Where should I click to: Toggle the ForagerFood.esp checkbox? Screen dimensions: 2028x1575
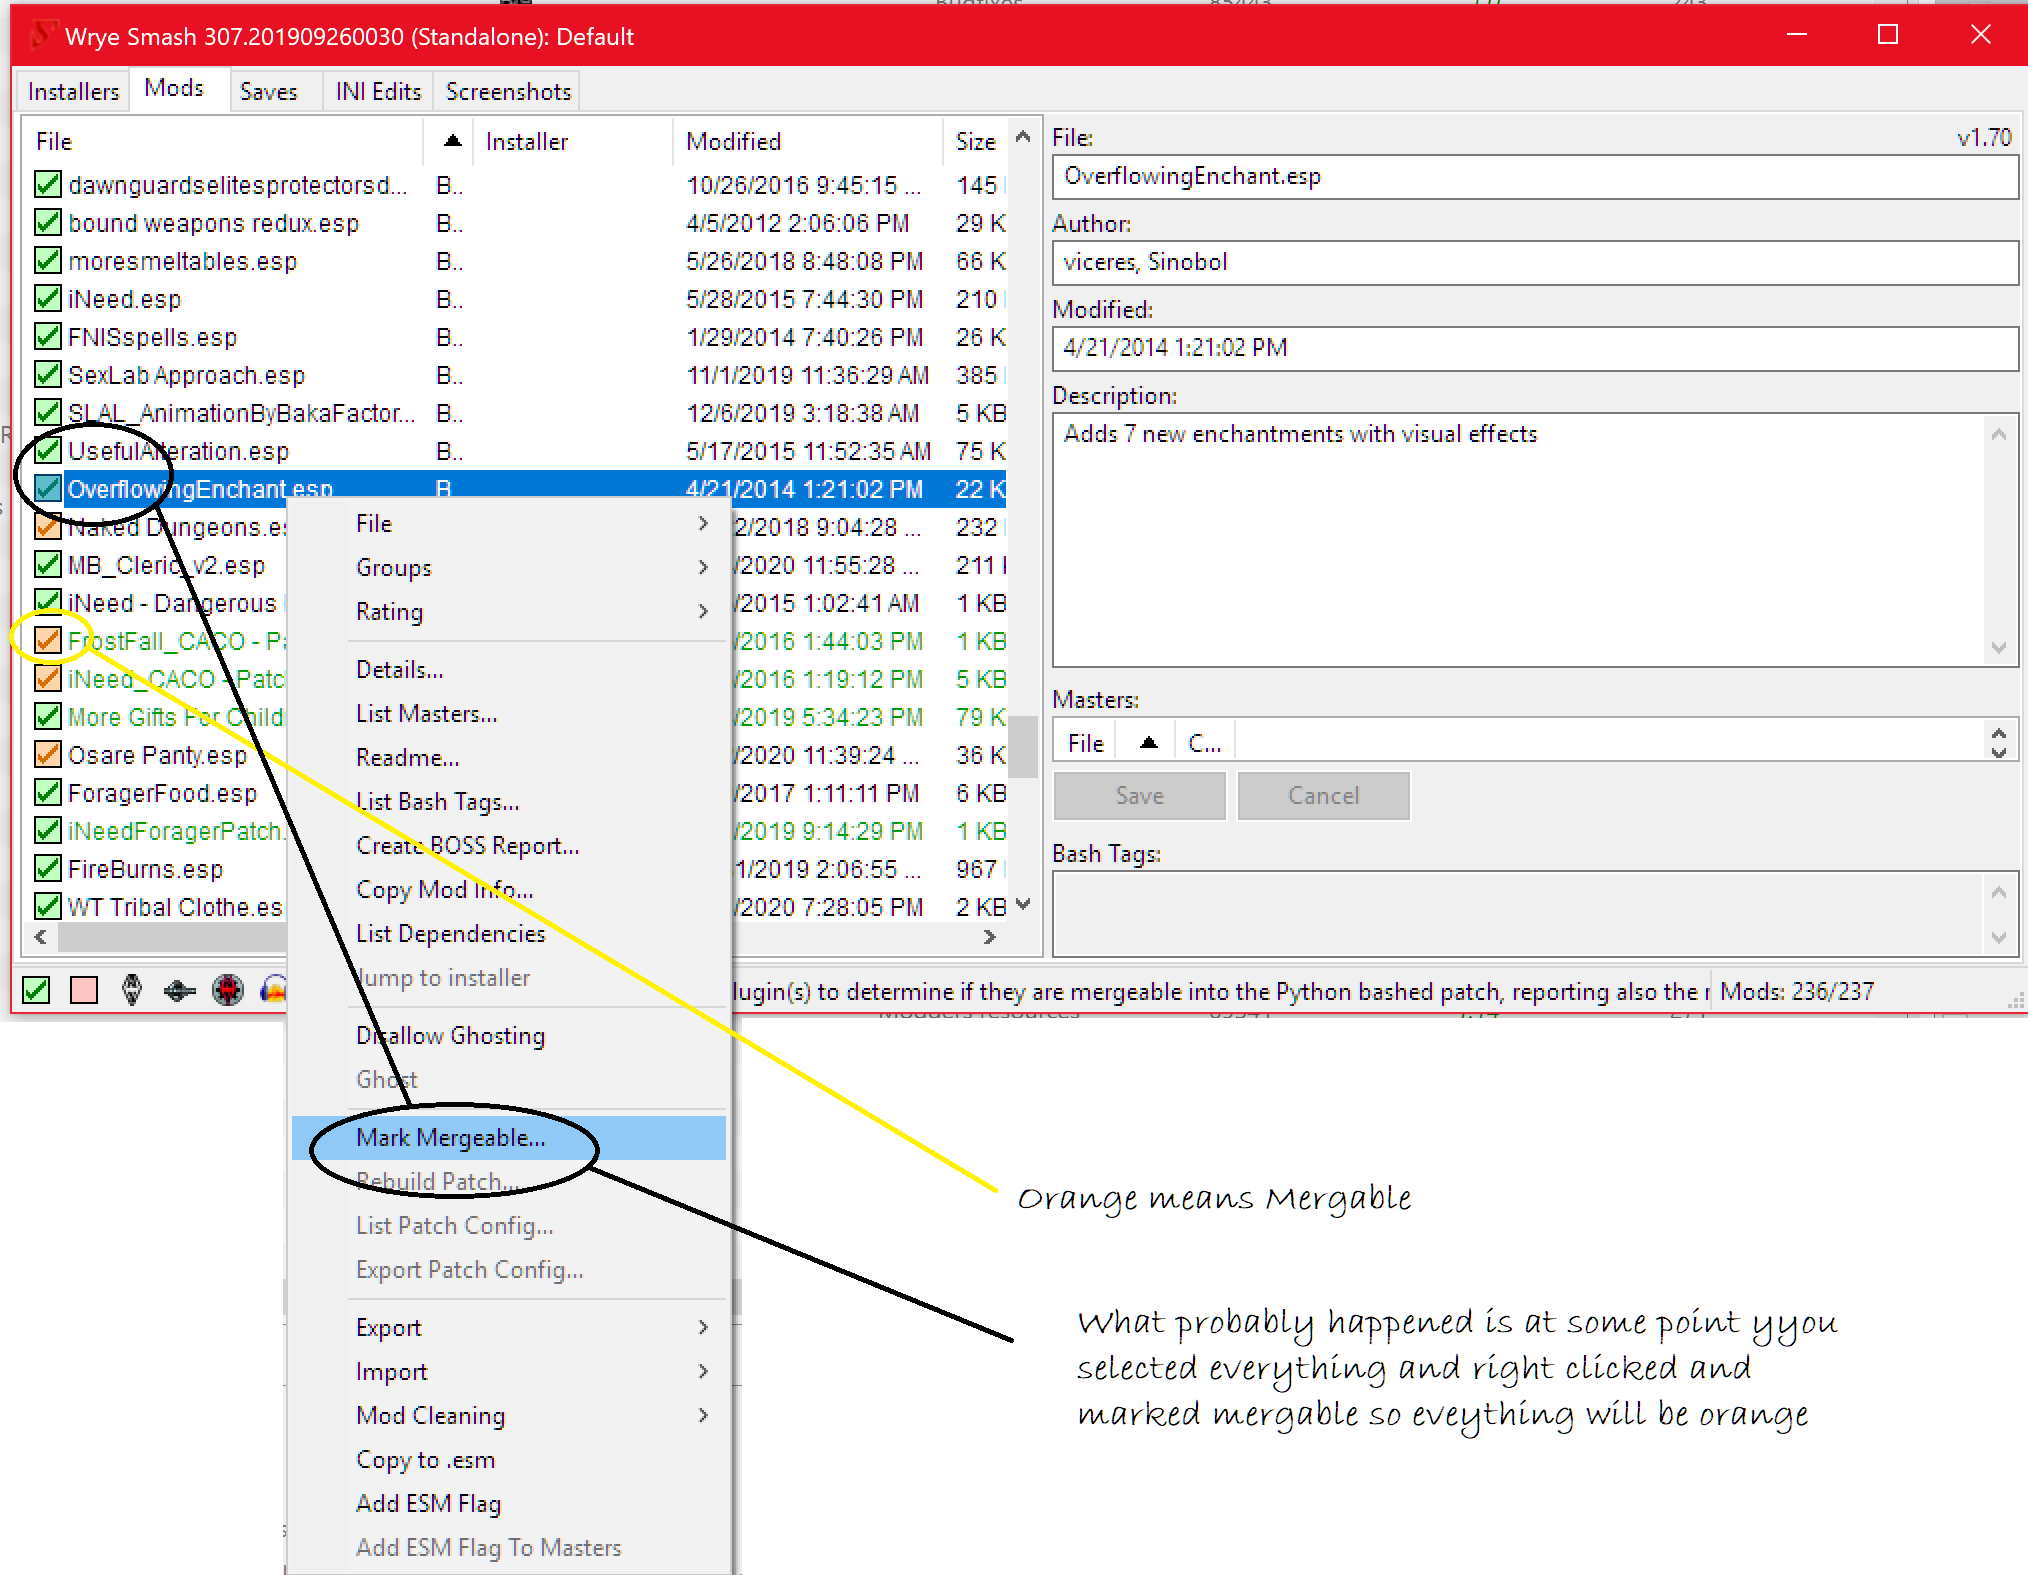coord(47,792)
